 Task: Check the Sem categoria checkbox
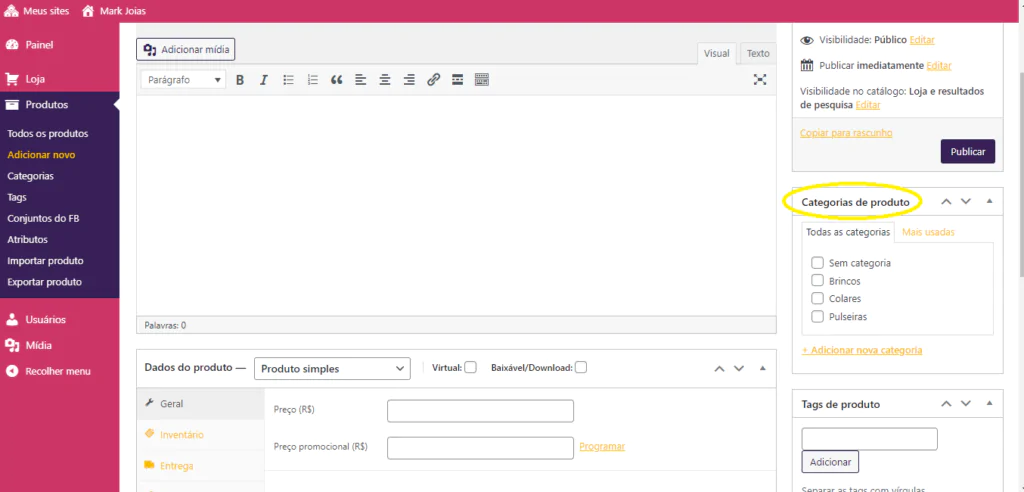tap(817, 263)
